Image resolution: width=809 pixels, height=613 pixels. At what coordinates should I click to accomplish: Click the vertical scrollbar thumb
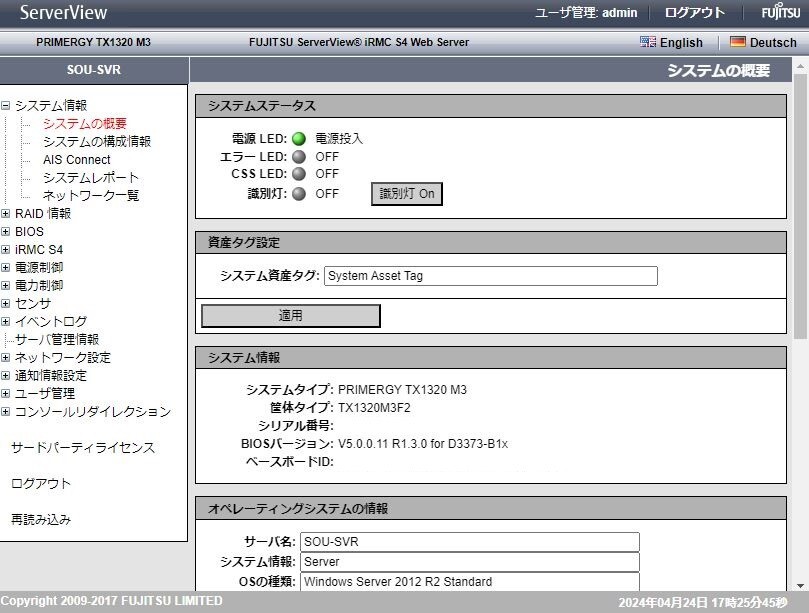coord(800,206)
